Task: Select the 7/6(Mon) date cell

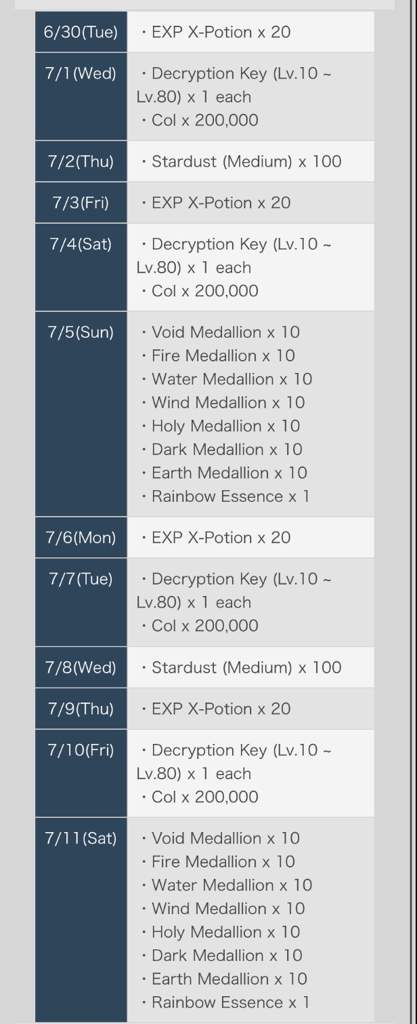Action: tap(81, 537)
